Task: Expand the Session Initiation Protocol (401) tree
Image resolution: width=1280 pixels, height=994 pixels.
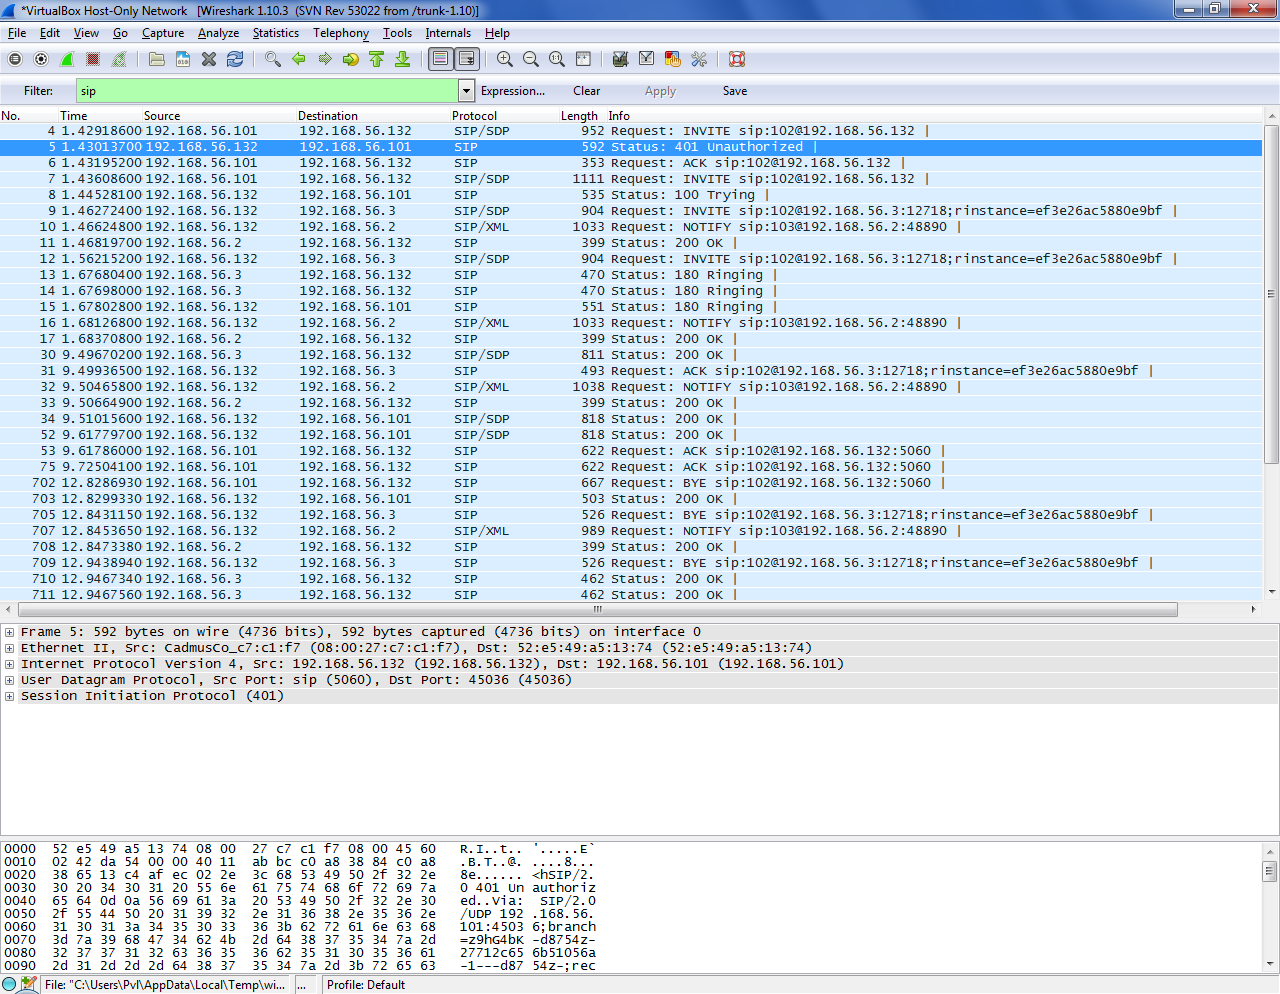Action: click(x=9, y=696)
